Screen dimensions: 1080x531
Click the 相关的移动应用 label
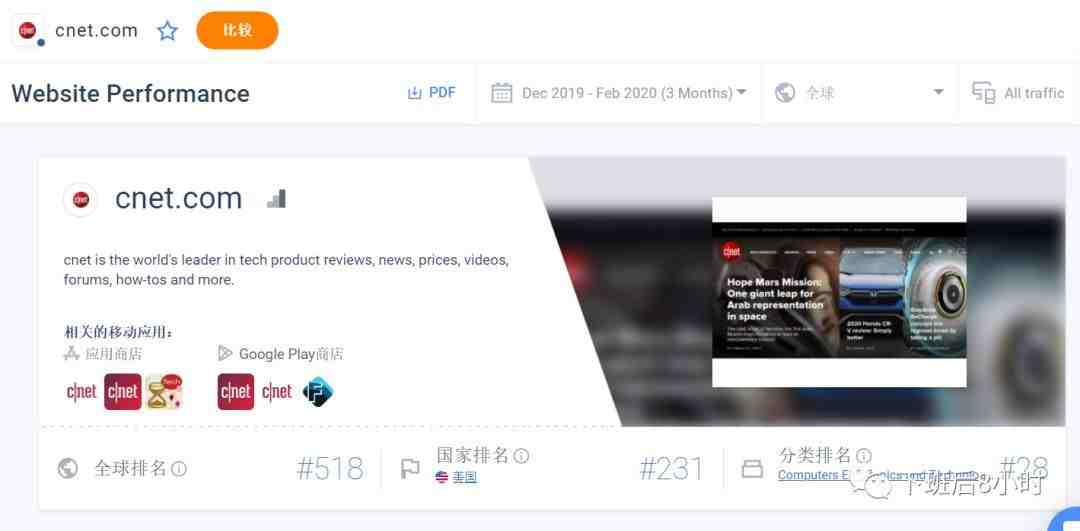118,332
